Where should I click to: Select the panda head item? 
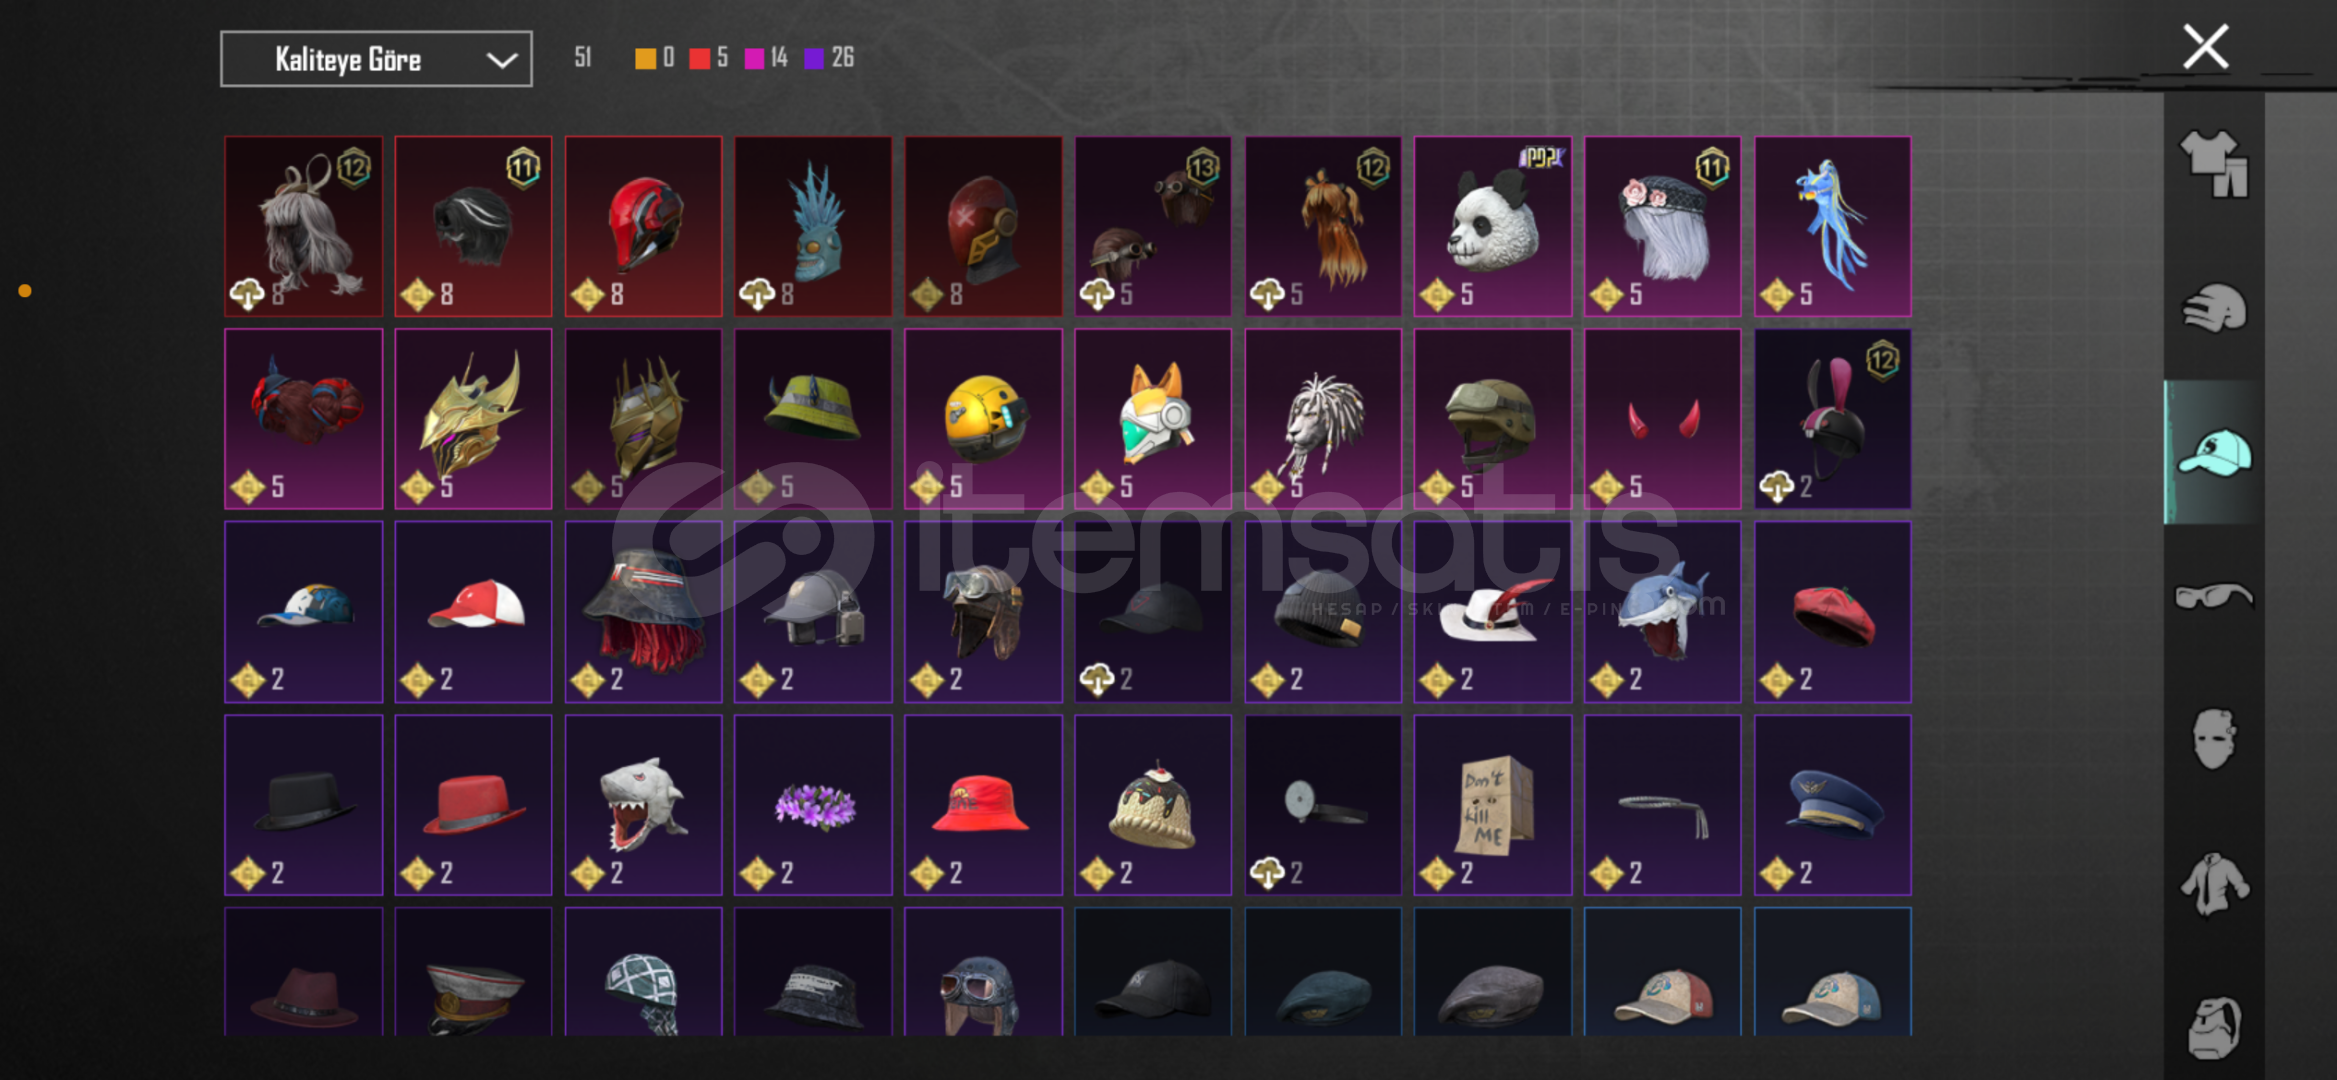(1493, 226)
